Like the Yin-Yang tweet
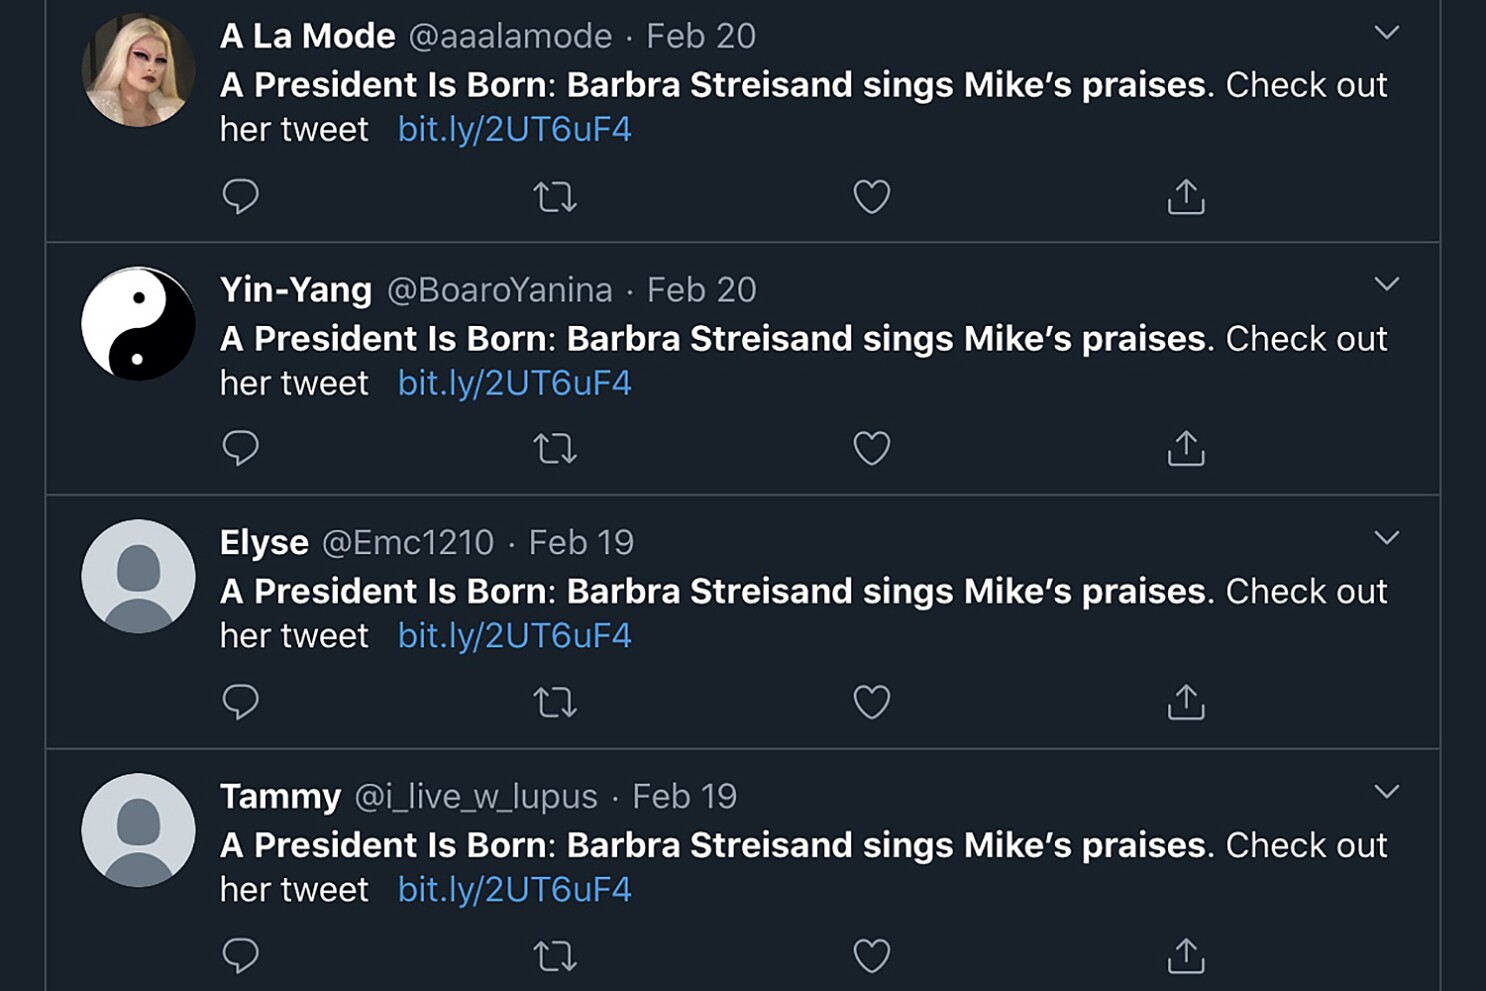The image size is (1486, 991). coord(871,448)
